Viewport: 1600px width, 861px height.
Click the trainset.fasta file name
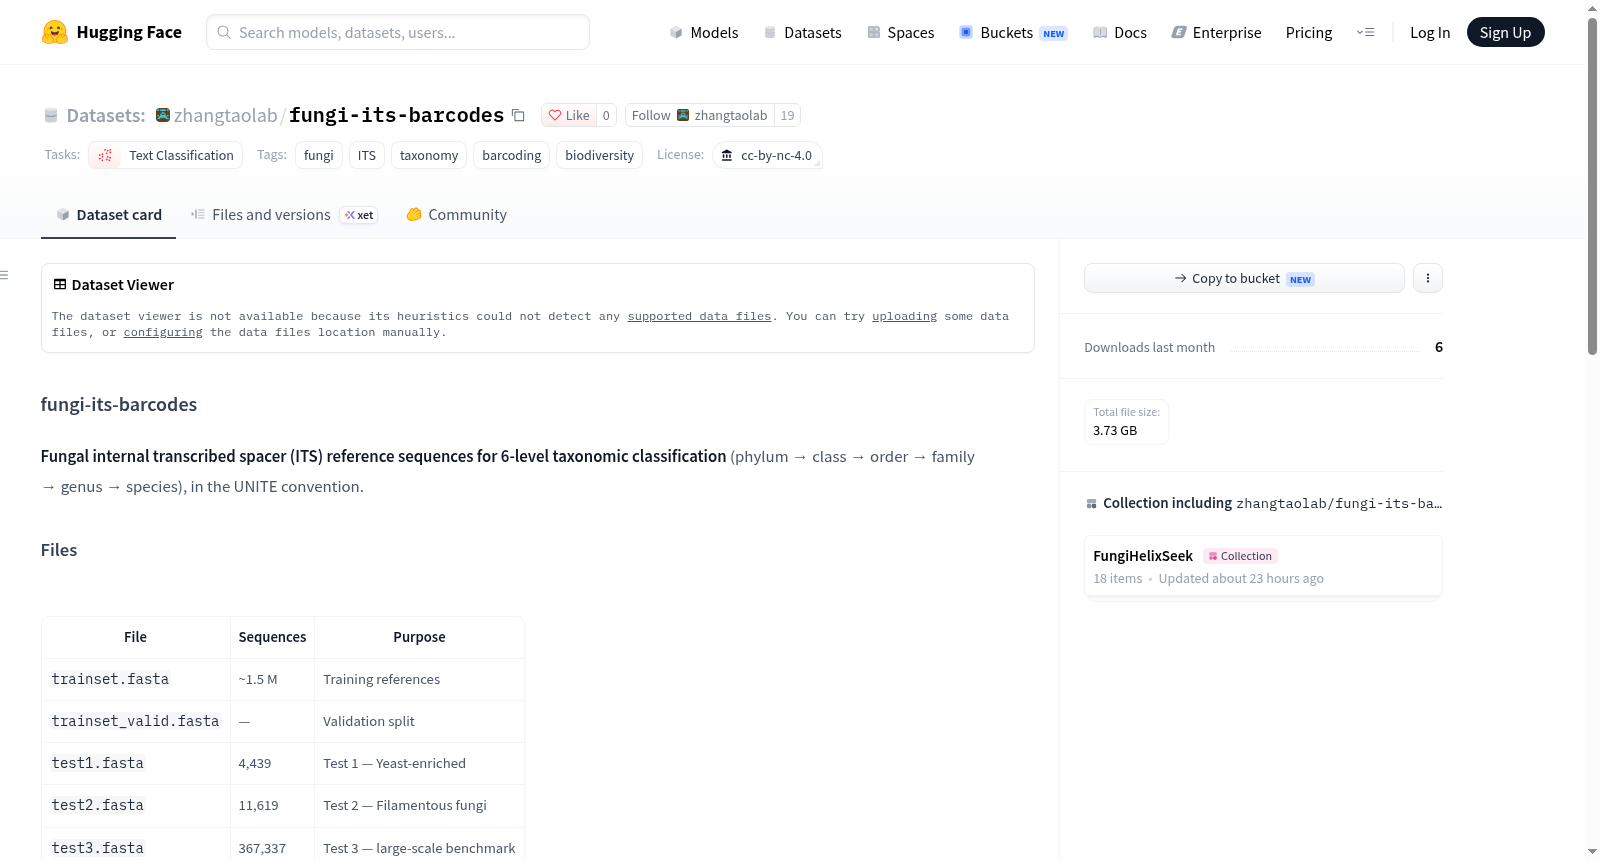(x=110, y=679)
